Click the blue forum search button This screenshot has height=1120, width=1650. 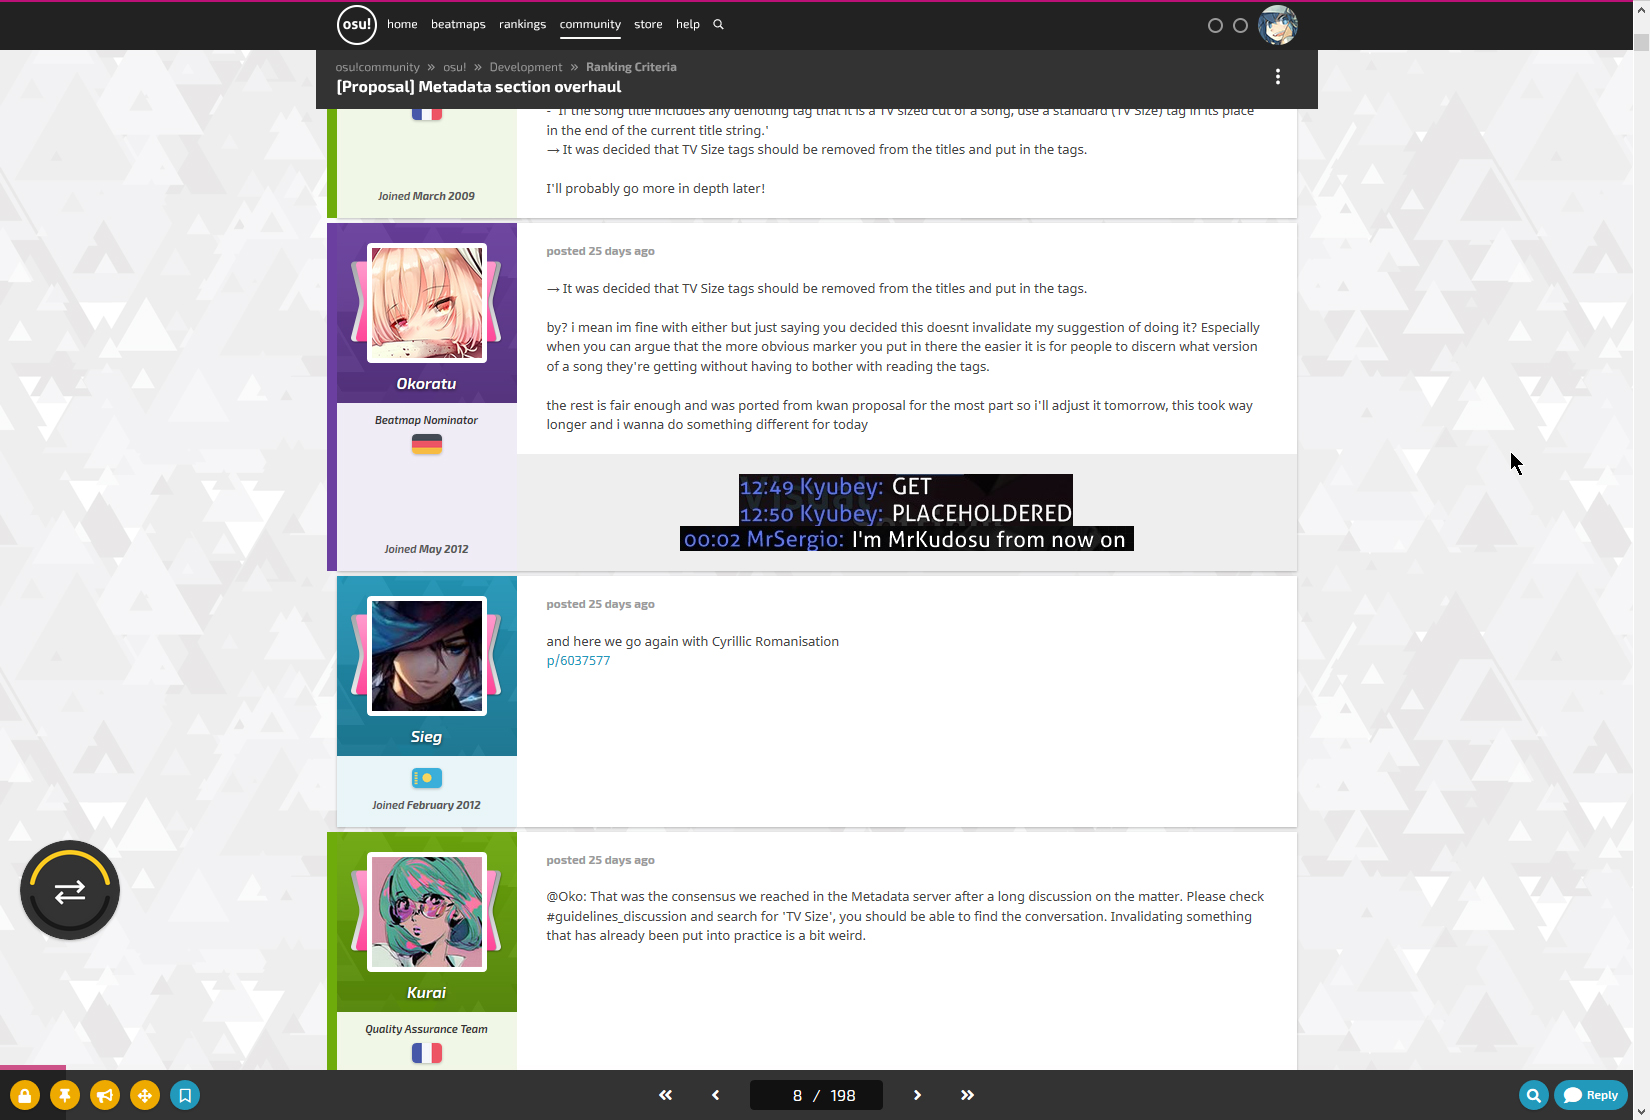pos(1534,1095)
